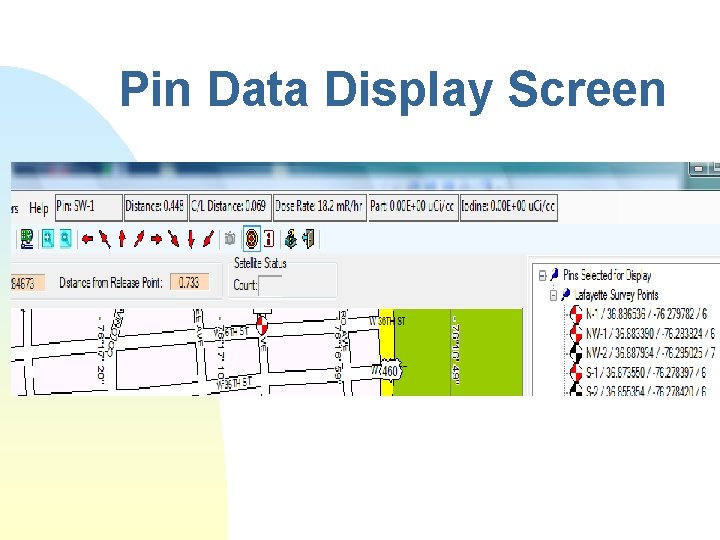
Task: Click the W 35TH ST label on map
Action: coord(235,382)
